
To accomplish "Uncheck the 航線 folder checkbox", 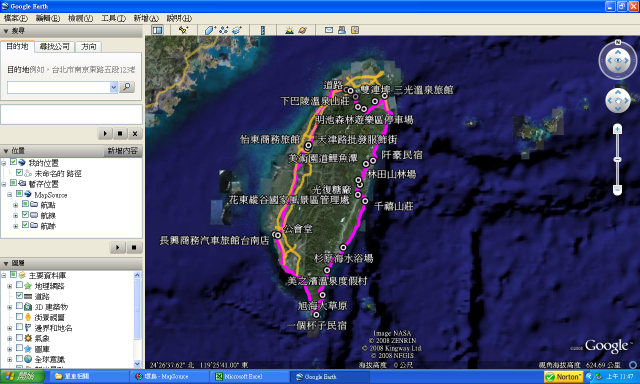I will 25,214.
